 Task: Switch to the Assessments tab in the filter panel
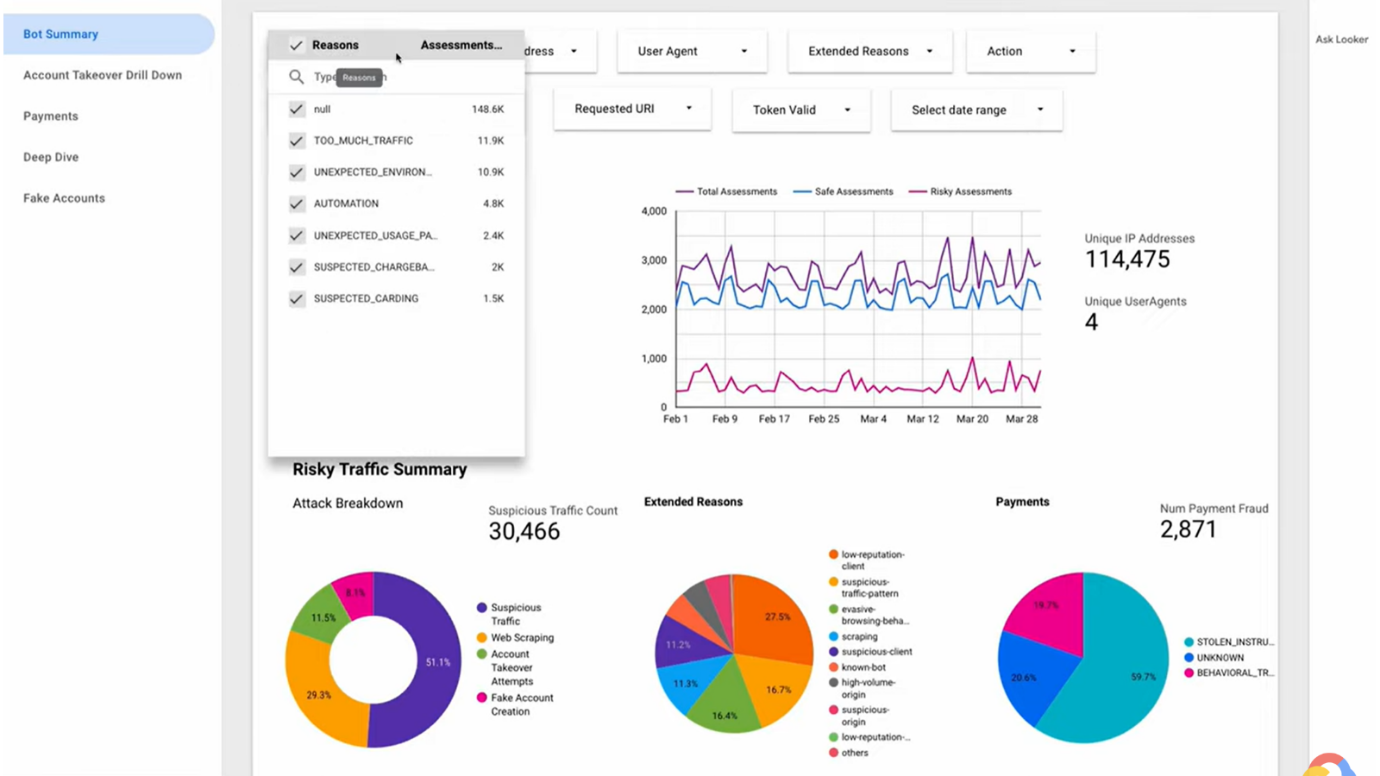(459, 45)
